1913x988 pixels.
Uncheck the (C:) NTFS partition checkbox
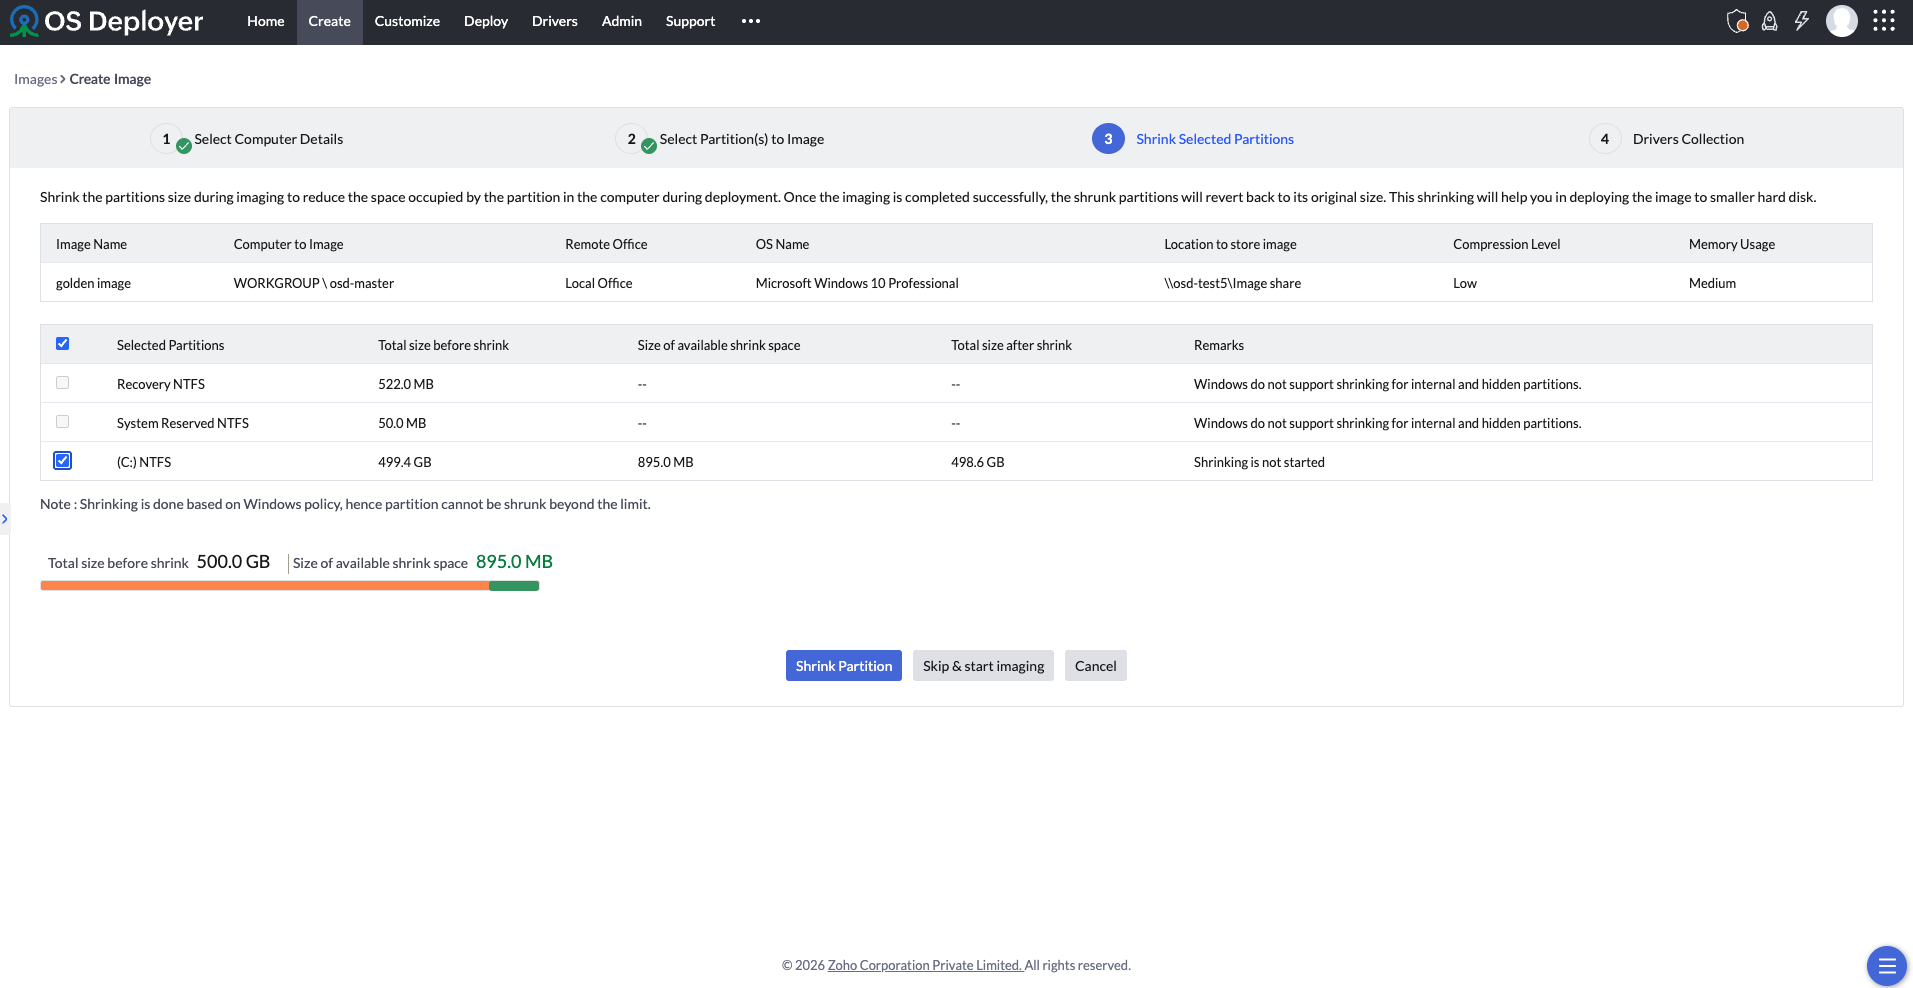click(x=63, y=461)
